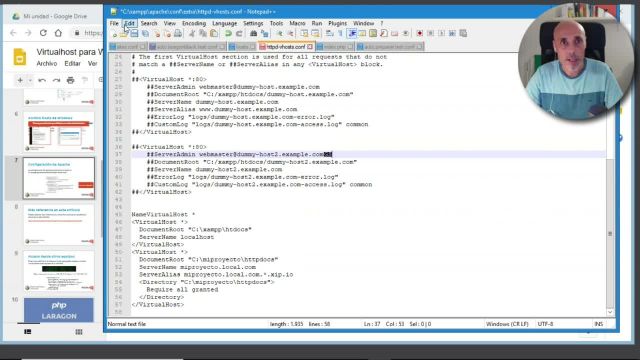
Task: Click the line 'NameVirtualHost *' in editor
Action: coord(163,215)
